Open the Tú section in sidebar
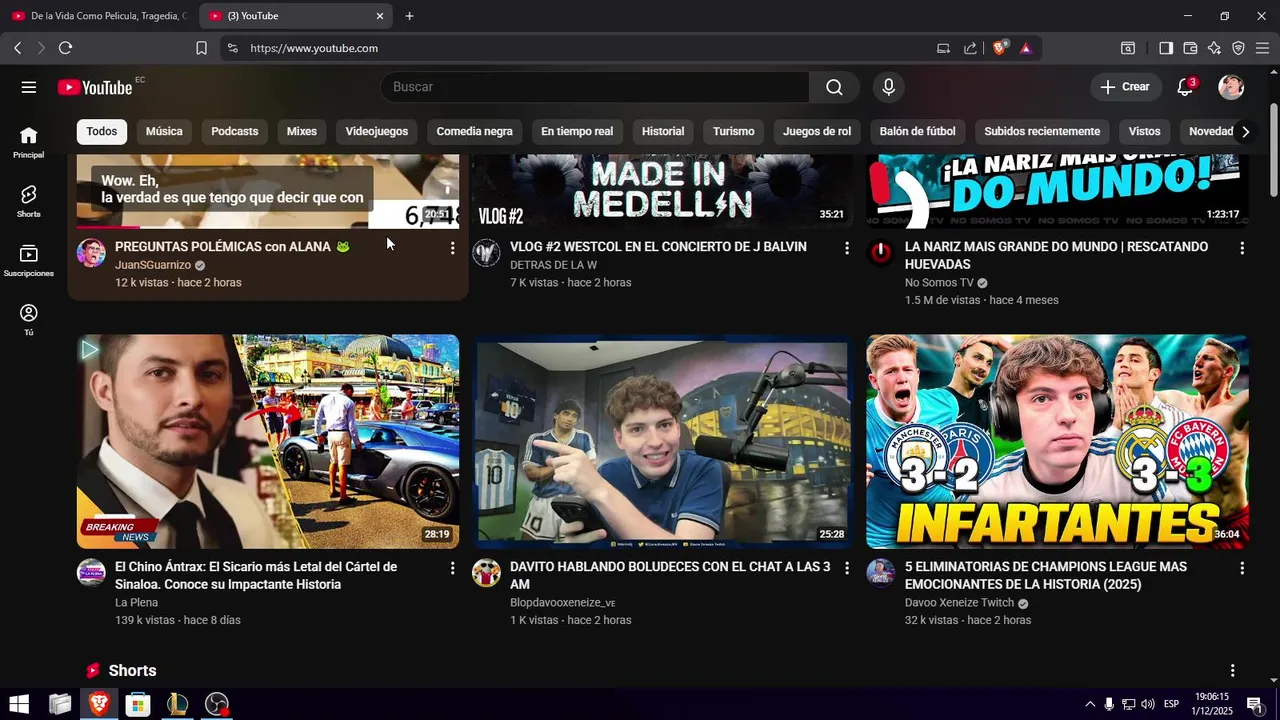 coord(29,319)
